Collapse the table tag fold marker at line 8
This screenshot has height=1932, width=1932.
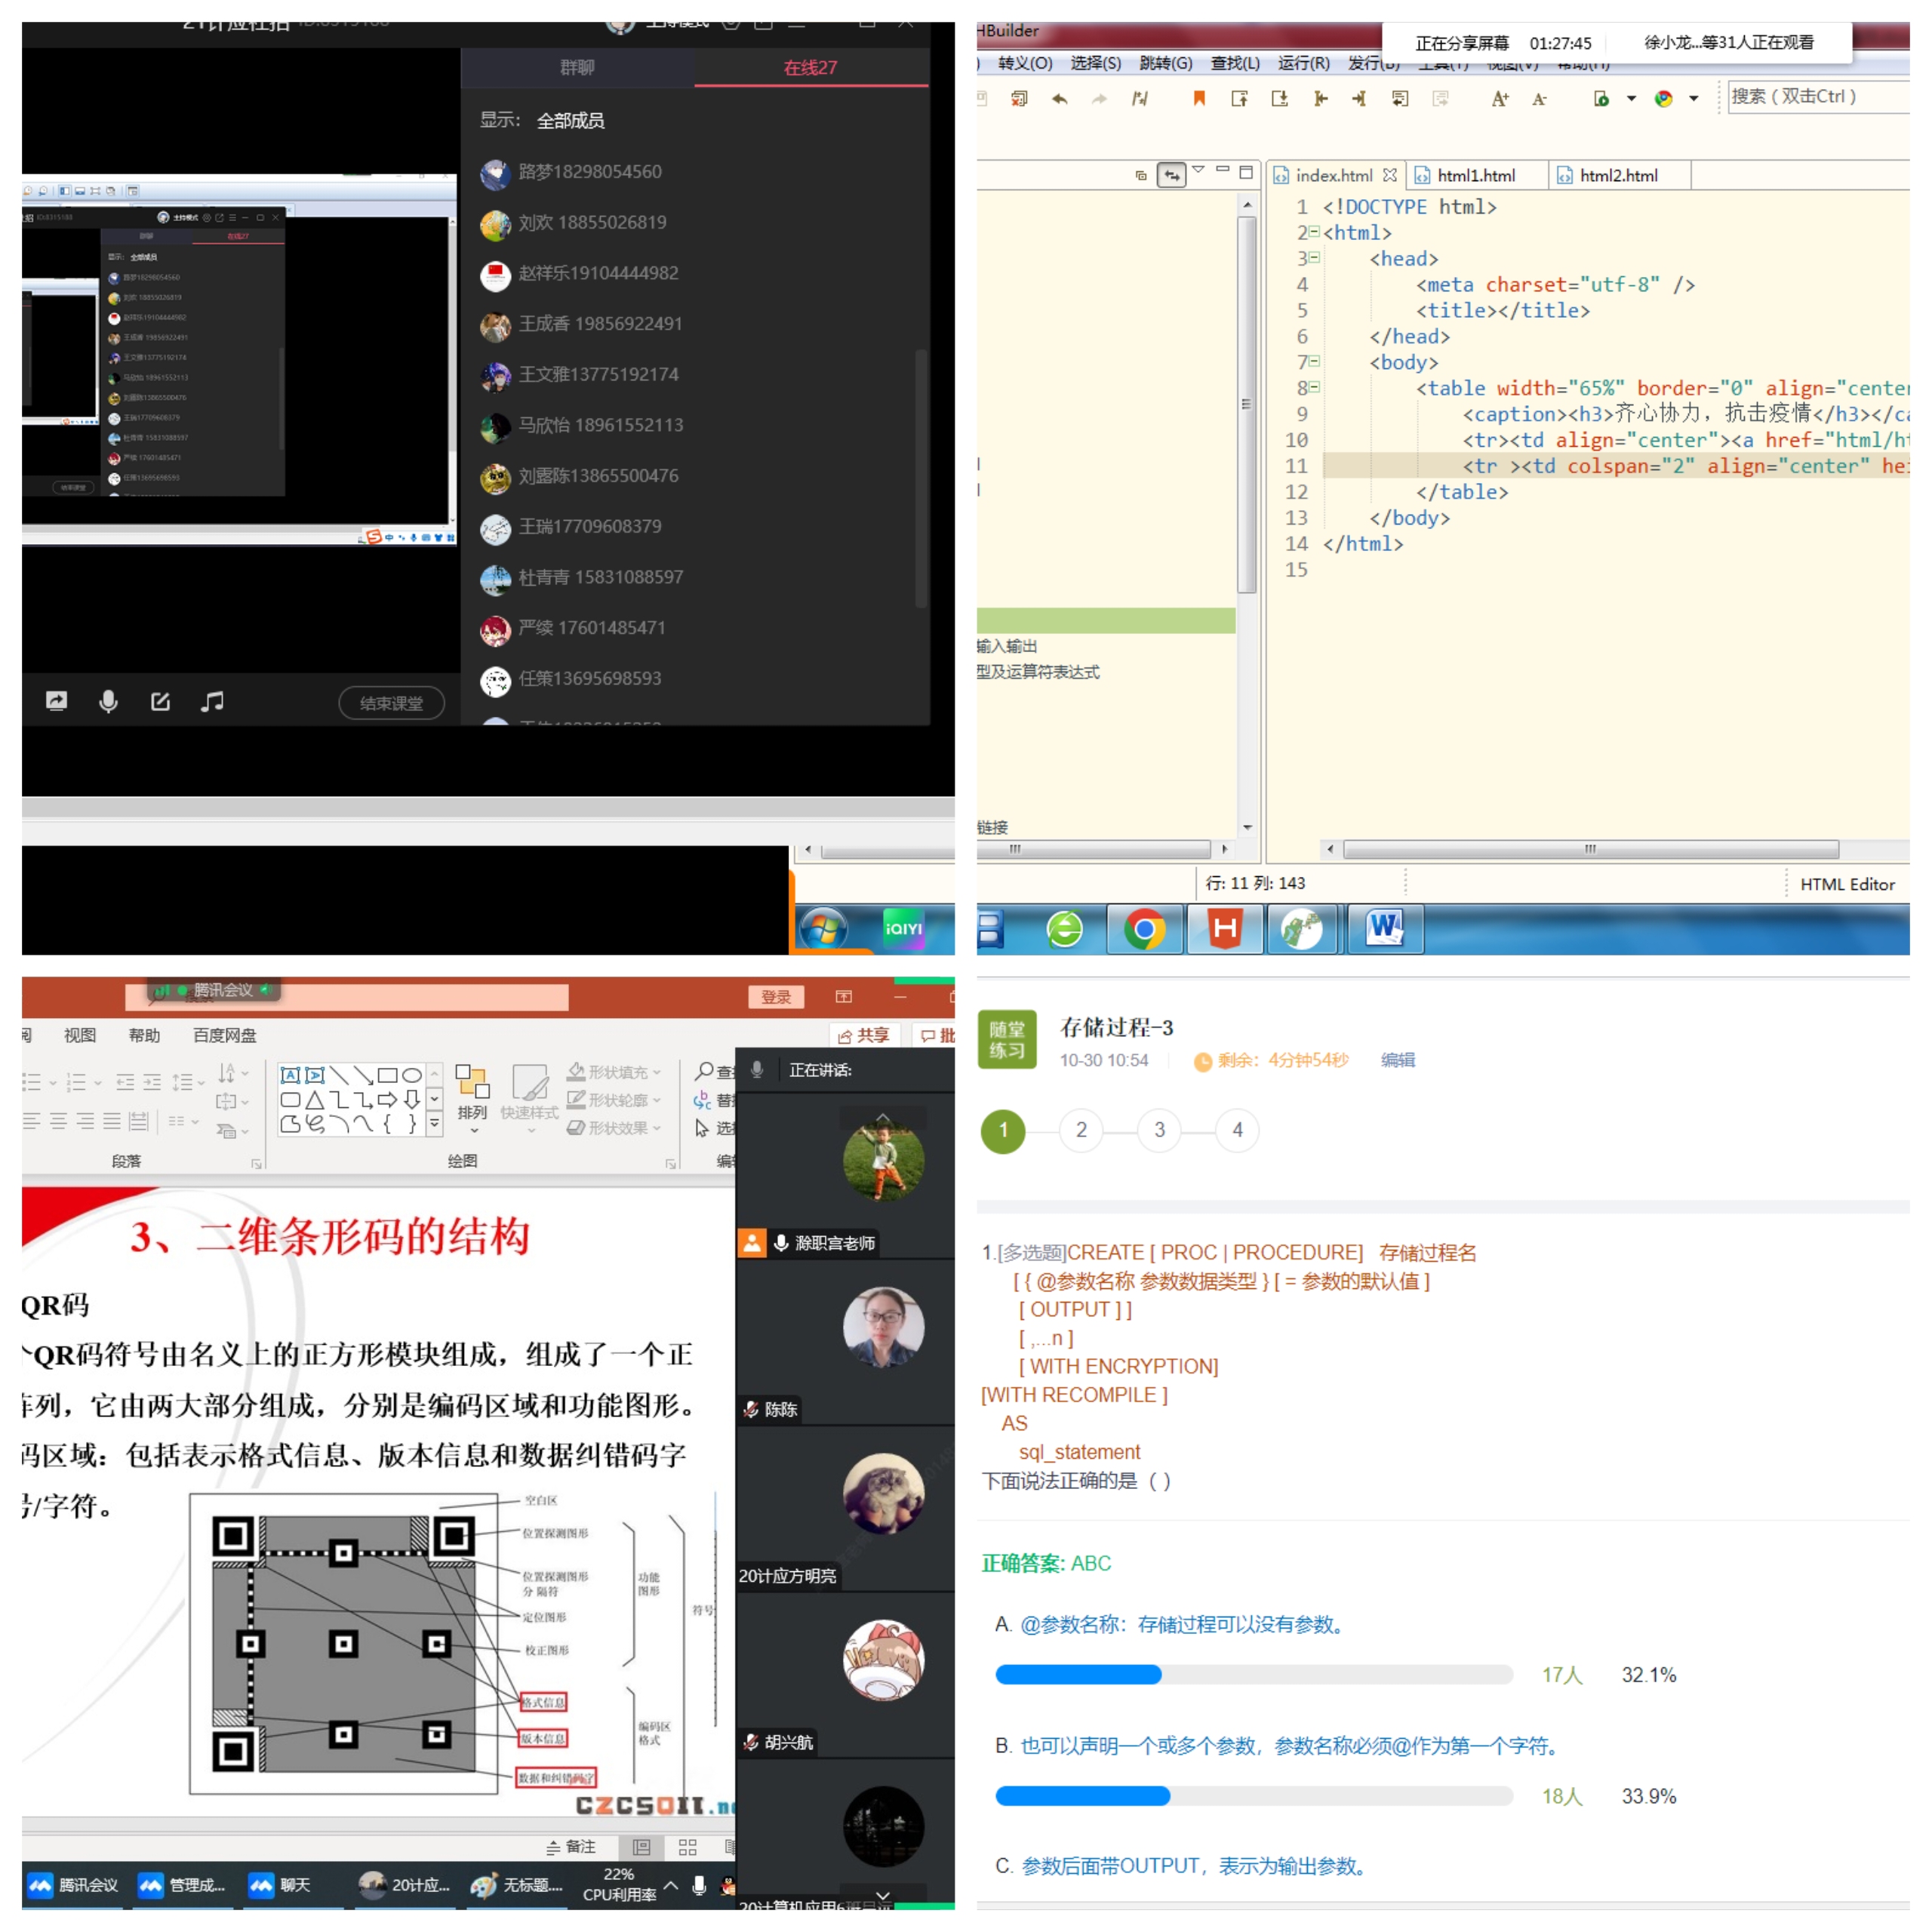click(1314, 387)
